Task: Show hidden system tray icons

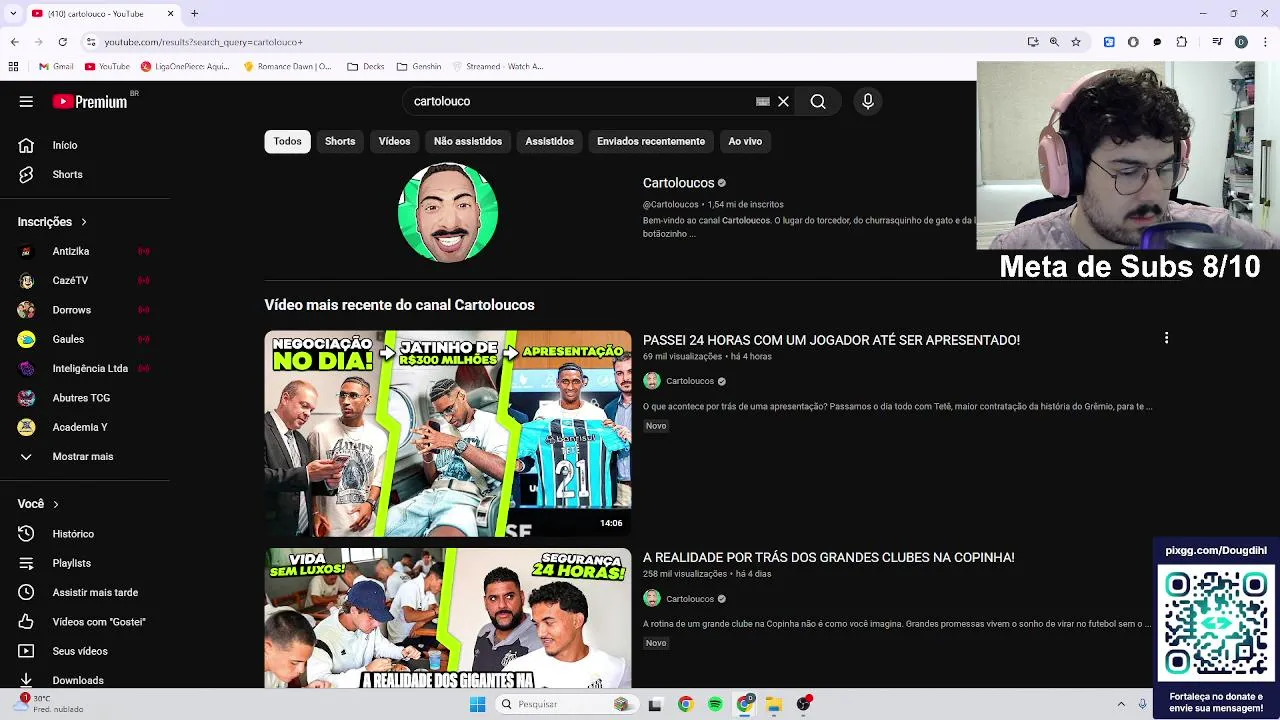Action: 1121,704
